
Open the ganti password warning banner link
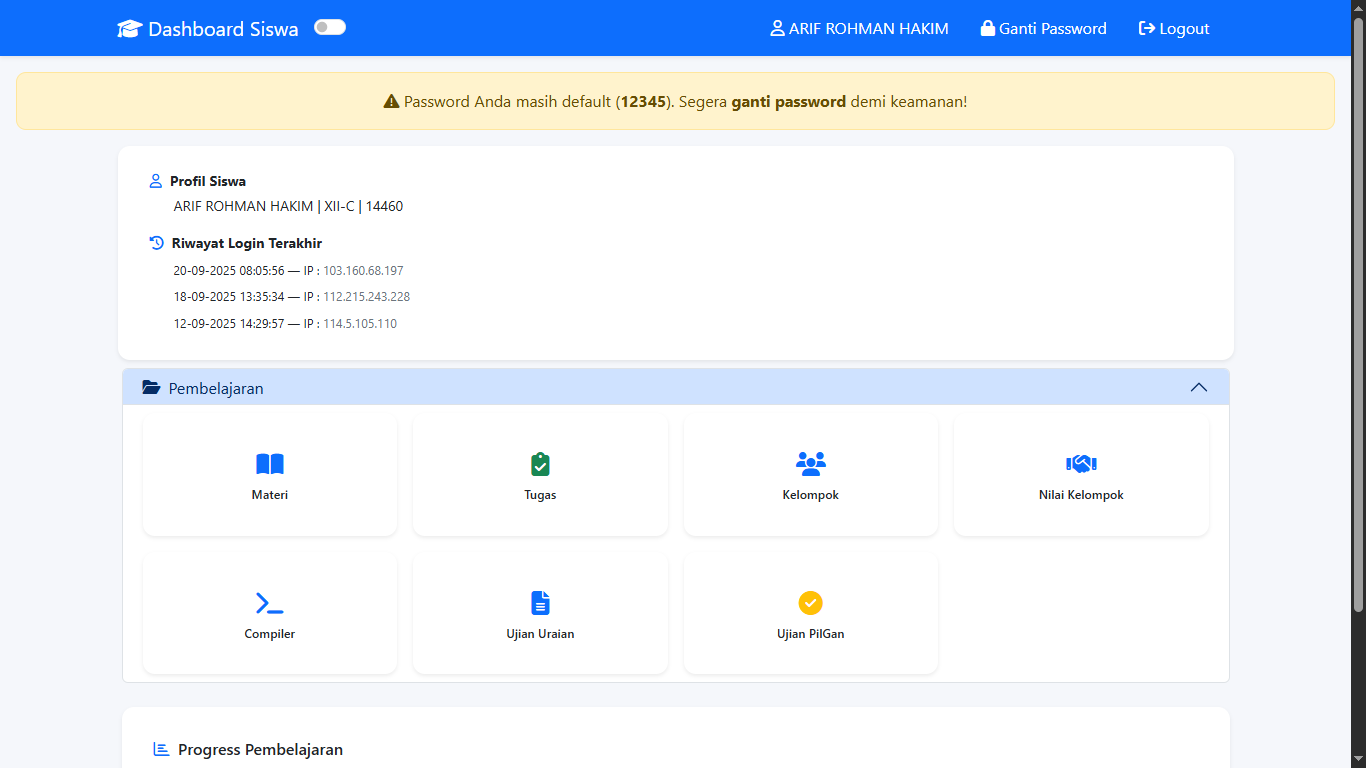pos(789,101)
